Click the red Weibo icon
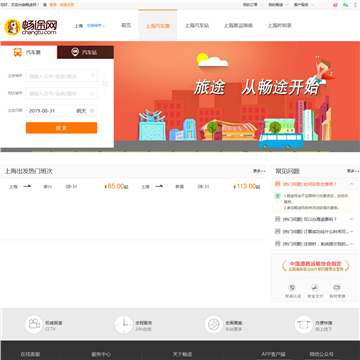The width and height of the screenshot is (360, 360). (335, 5)
